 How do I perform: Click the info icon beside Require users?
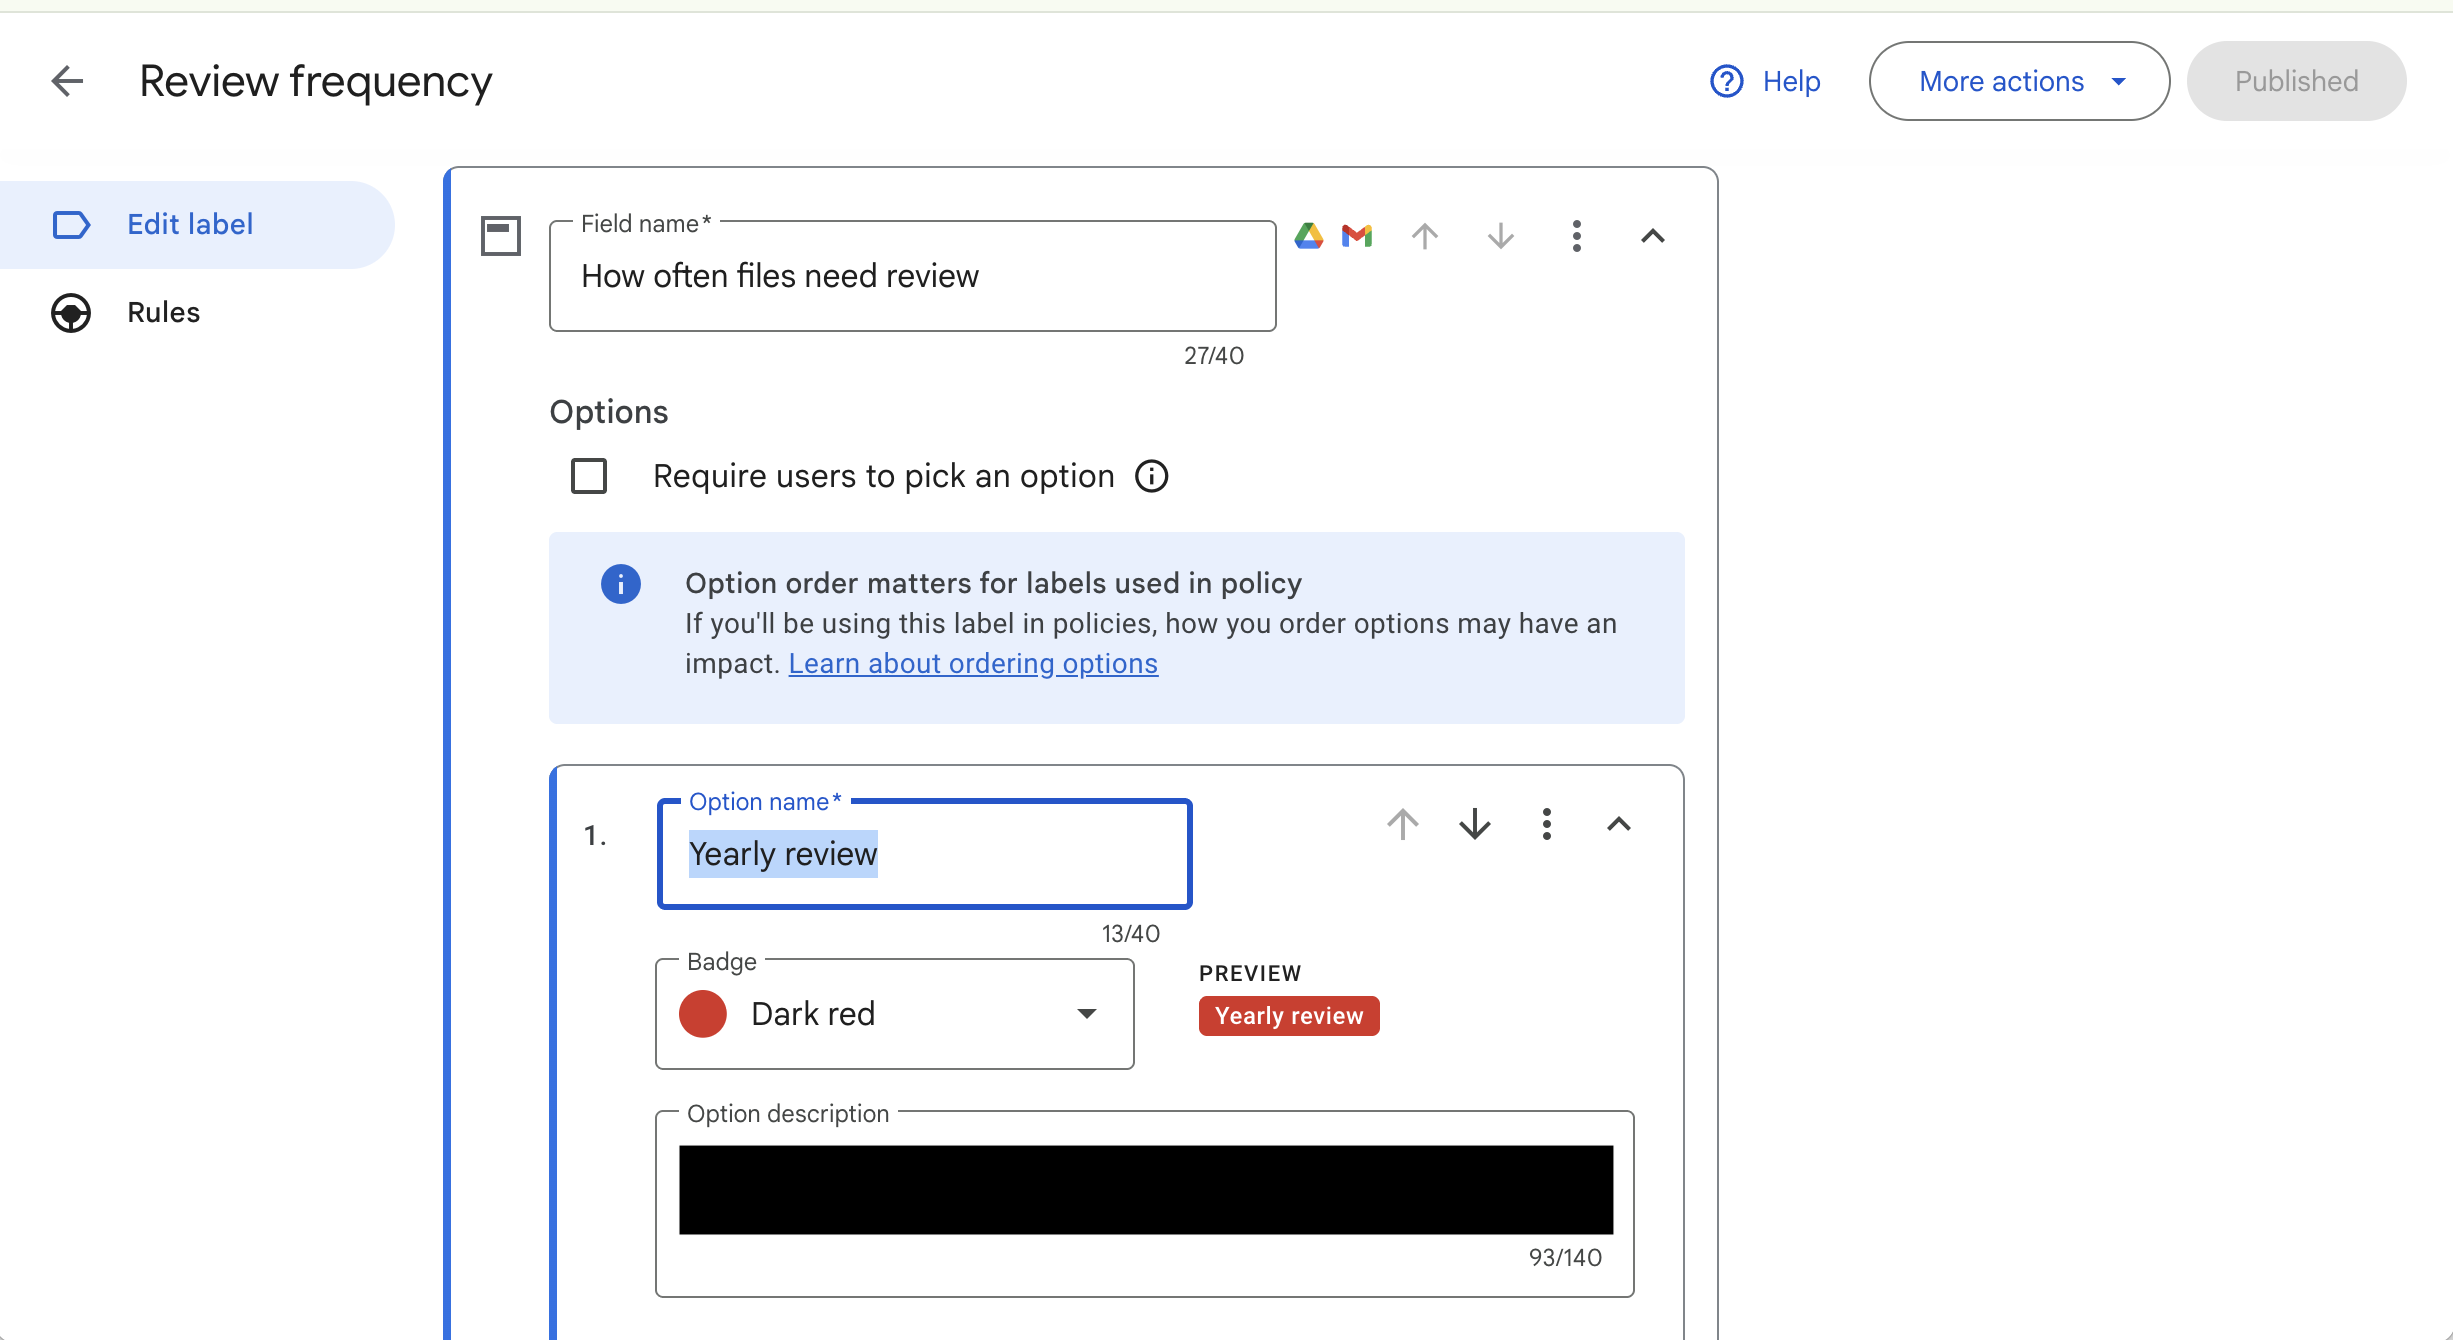[1151, 476]
